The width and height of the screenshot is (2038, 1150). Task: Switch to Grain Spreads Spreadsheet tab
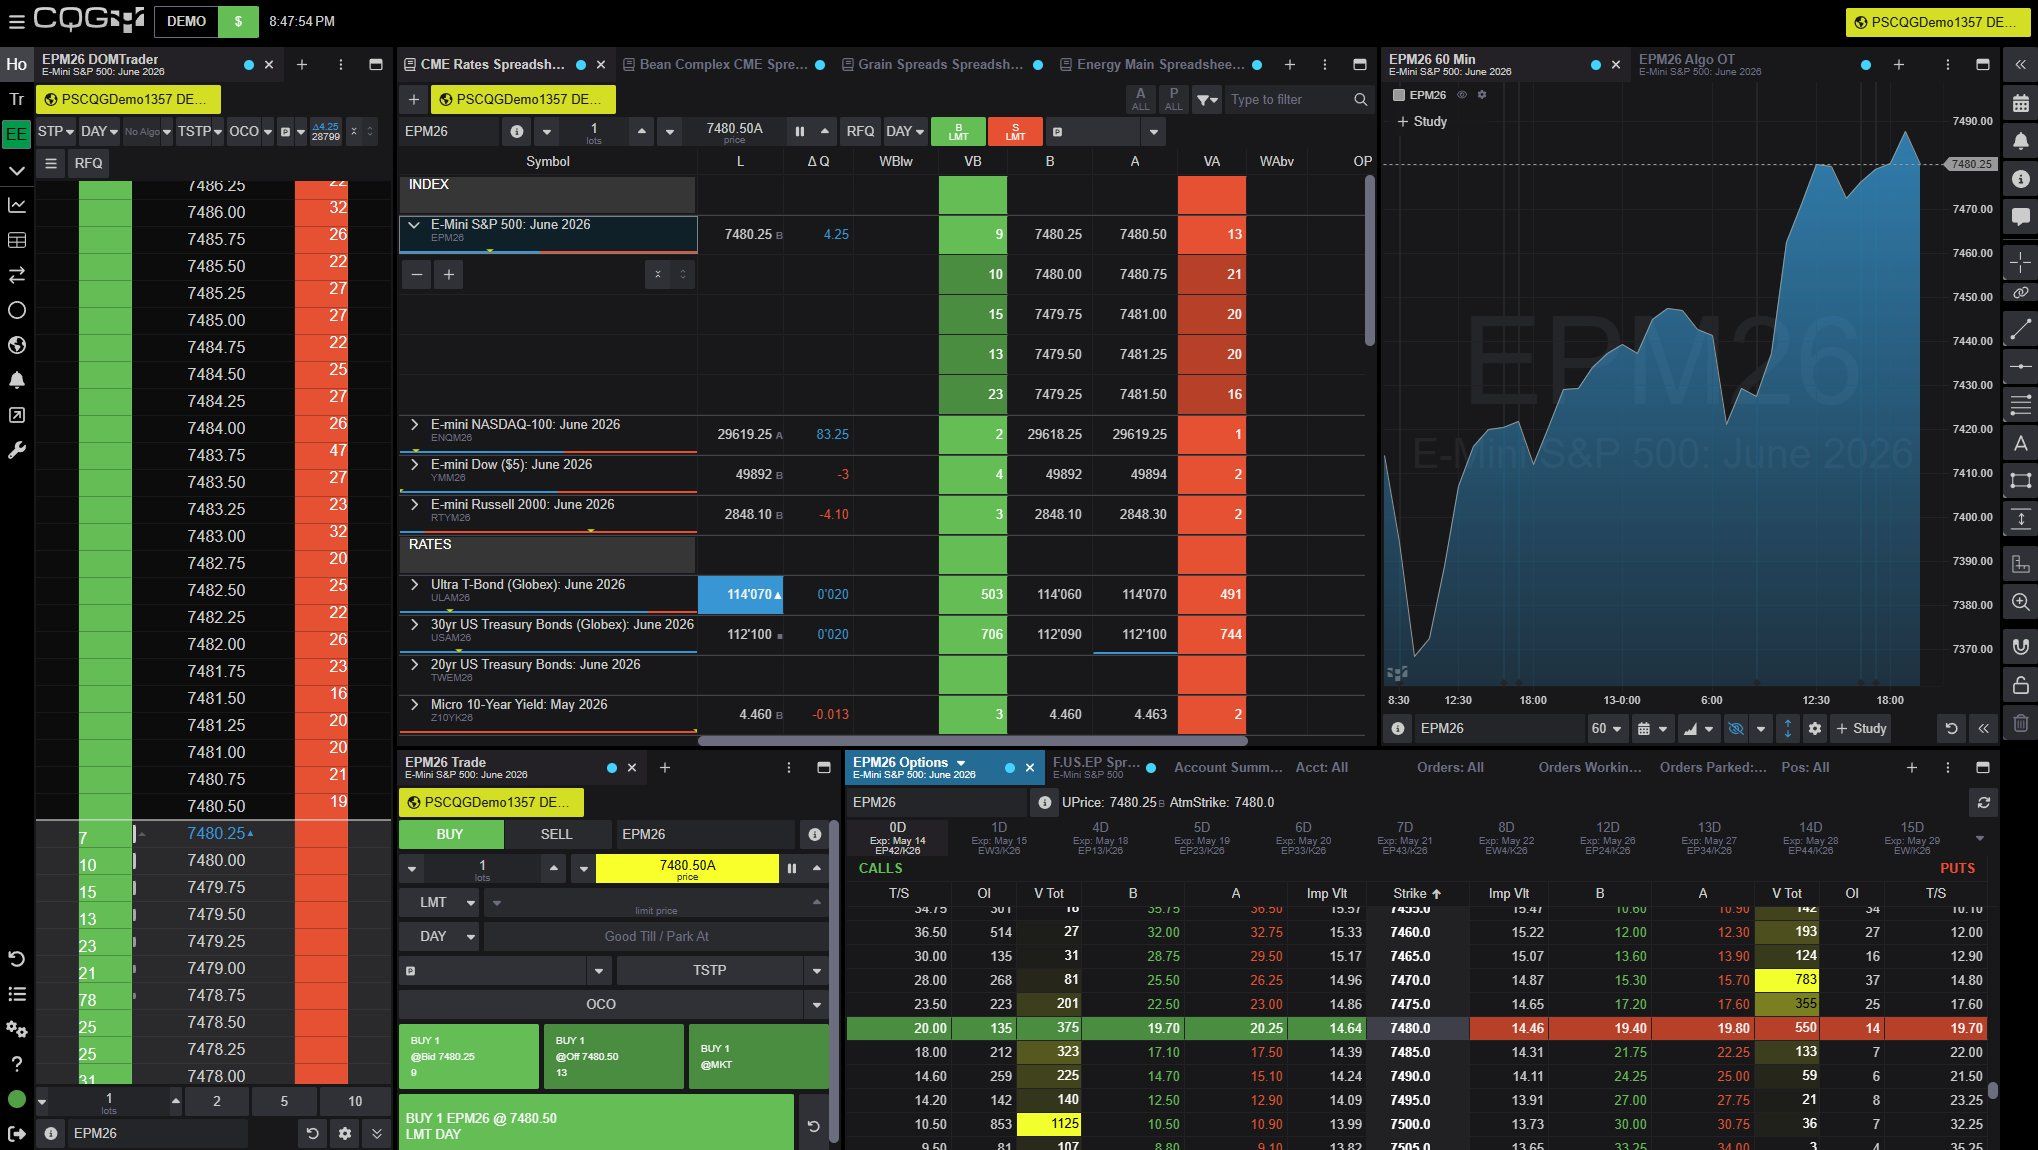click(940, 64)
